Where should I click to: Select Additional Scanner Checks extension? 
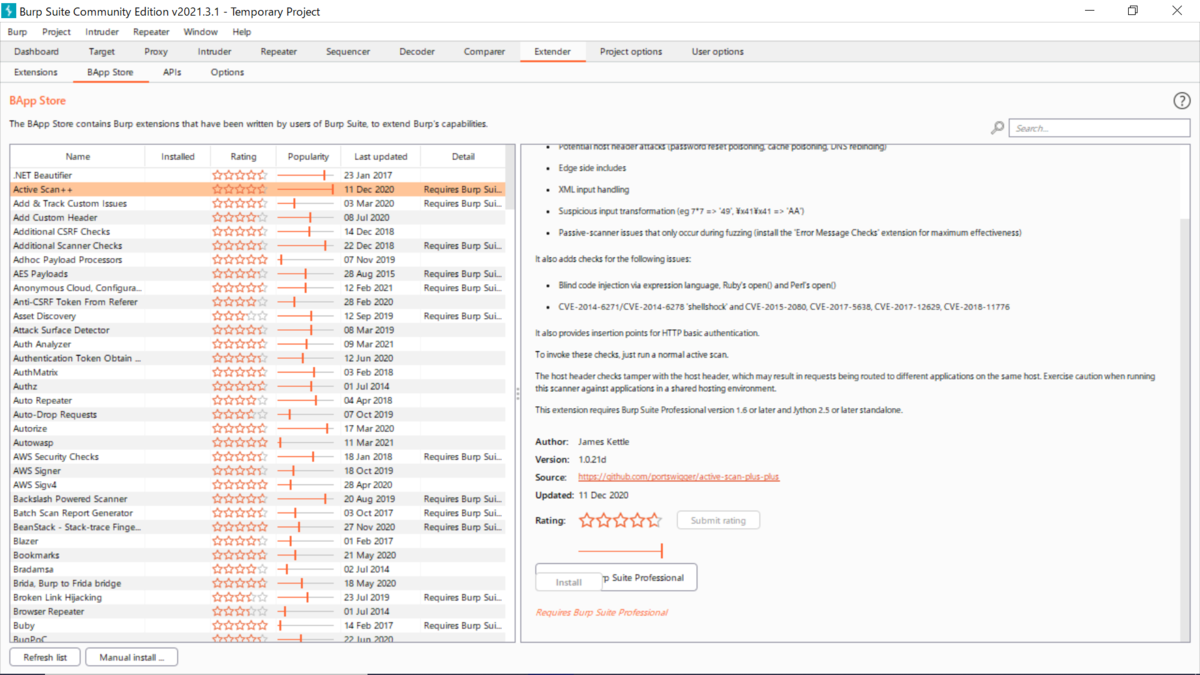[258, 245]
